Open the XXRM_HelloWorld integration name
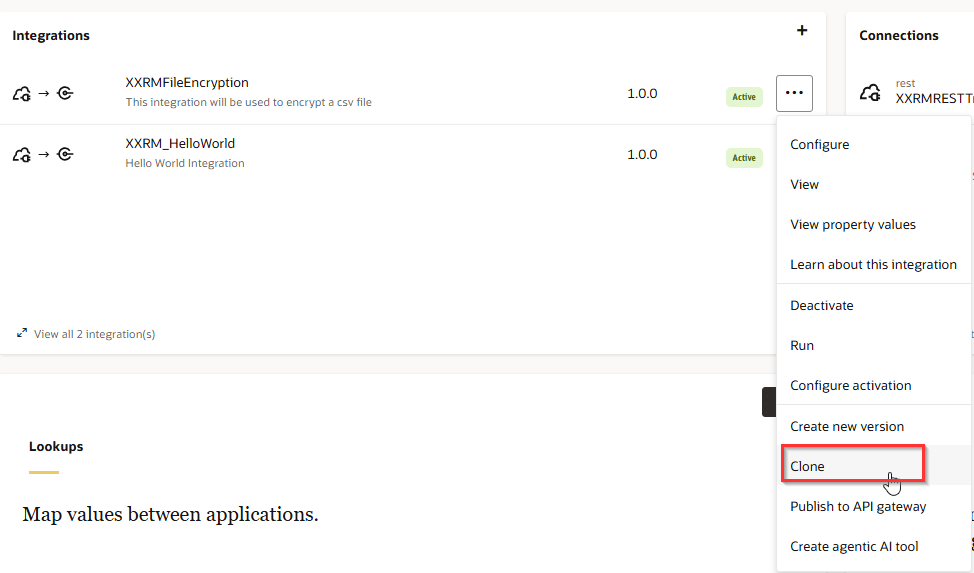 coord(180,143)
